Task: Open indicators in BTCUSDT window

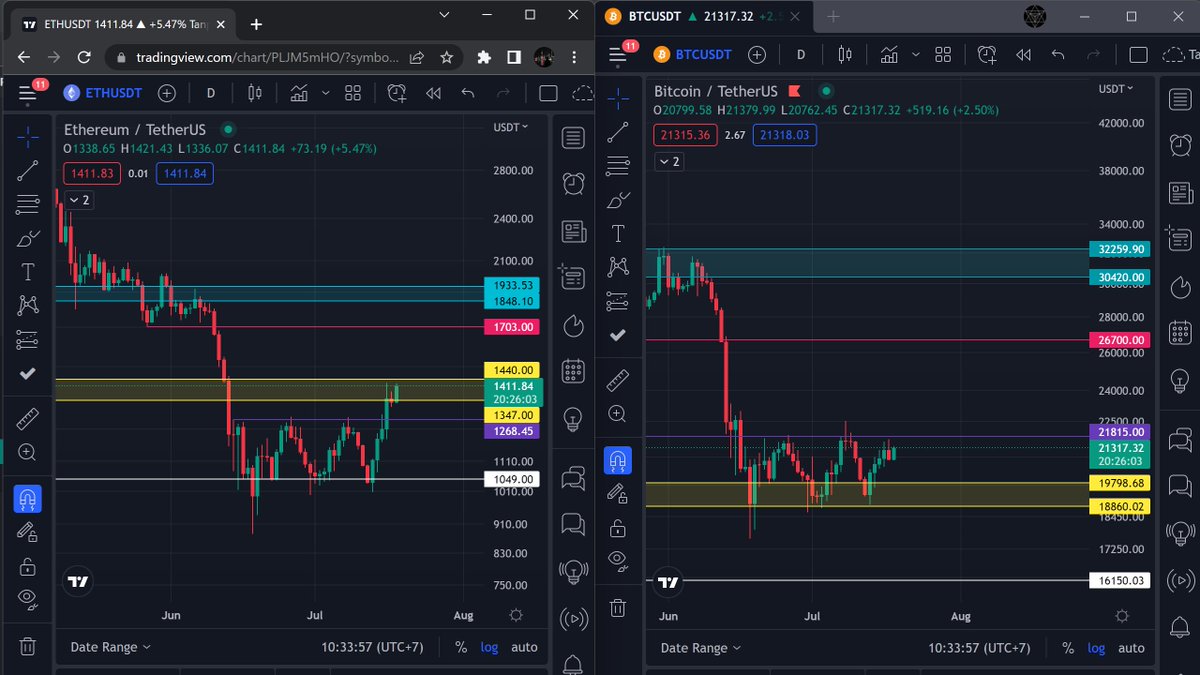Action: coord(888,54)
